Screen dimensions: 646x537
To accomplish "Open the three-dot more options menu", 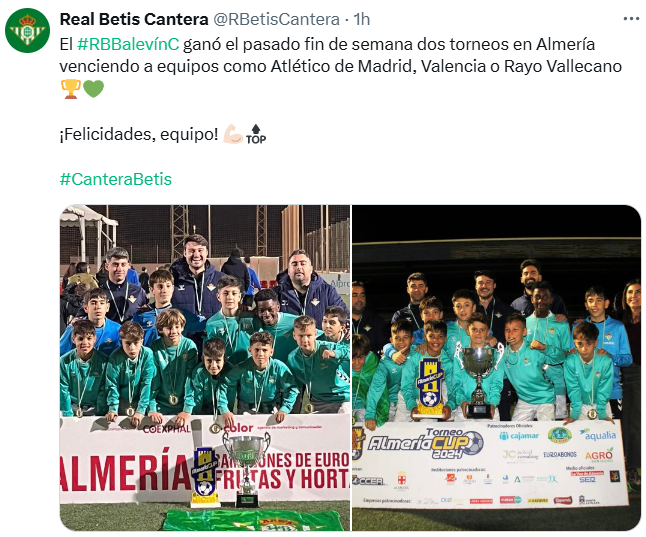I will tap(631, 19).
